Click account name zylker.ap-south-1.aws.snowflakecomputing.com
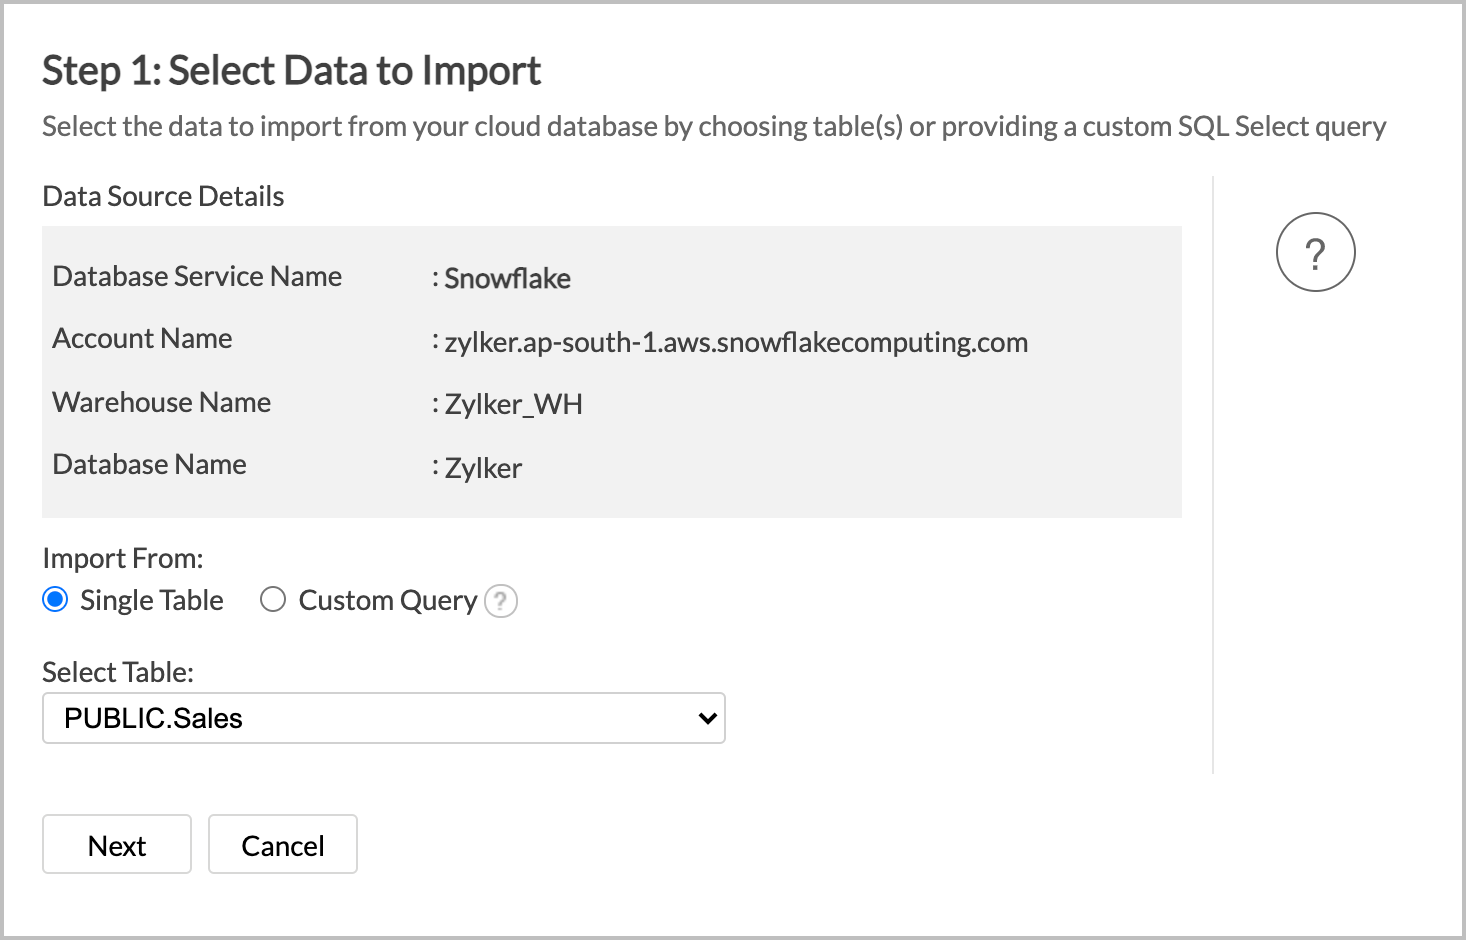The width and height of the screenshot is (1466, 940). 736,342
